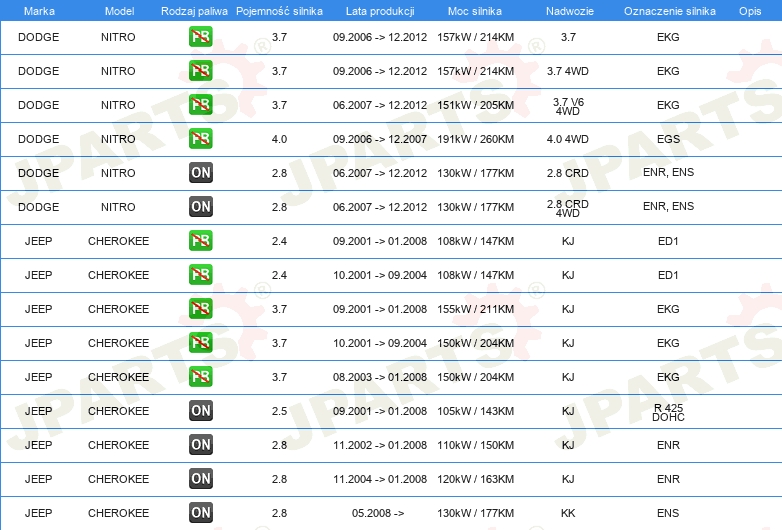
Task: Click the Oznaczenie silnika column header
Action: (x=669, y=11)
